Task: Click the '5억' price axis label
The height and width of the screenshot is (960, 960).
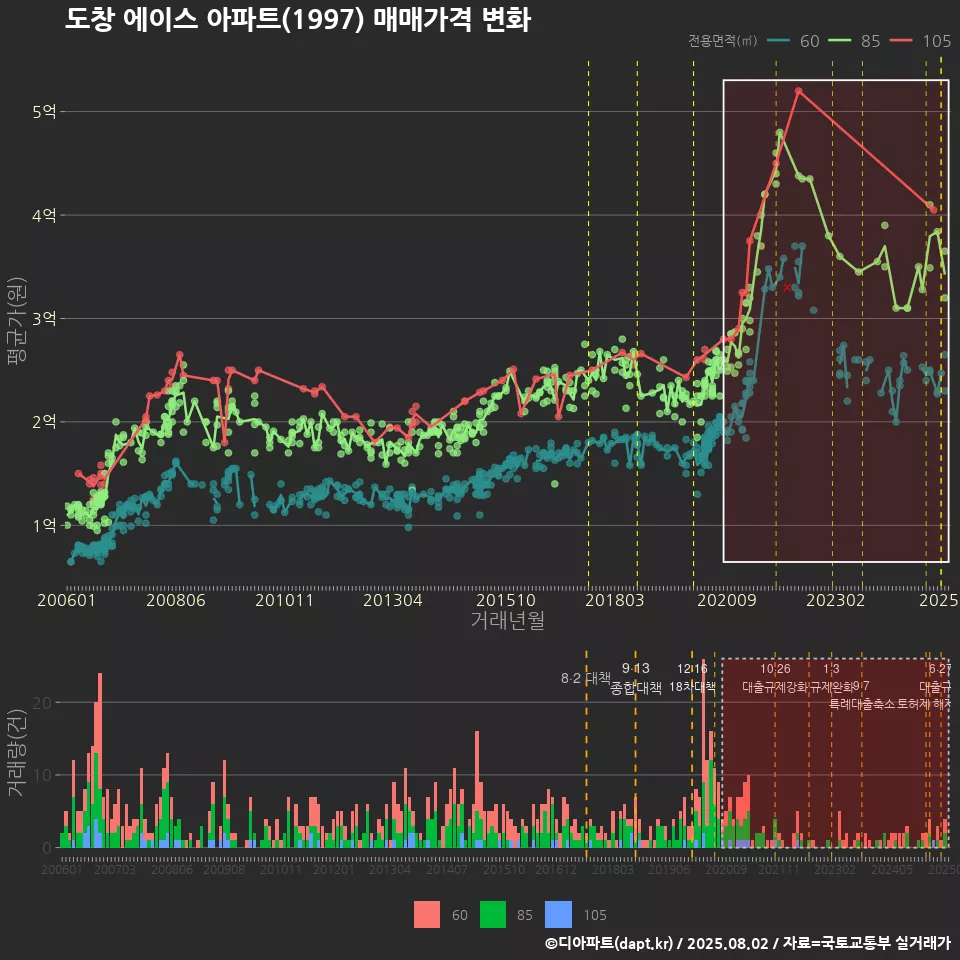Action: coord(45,111)
